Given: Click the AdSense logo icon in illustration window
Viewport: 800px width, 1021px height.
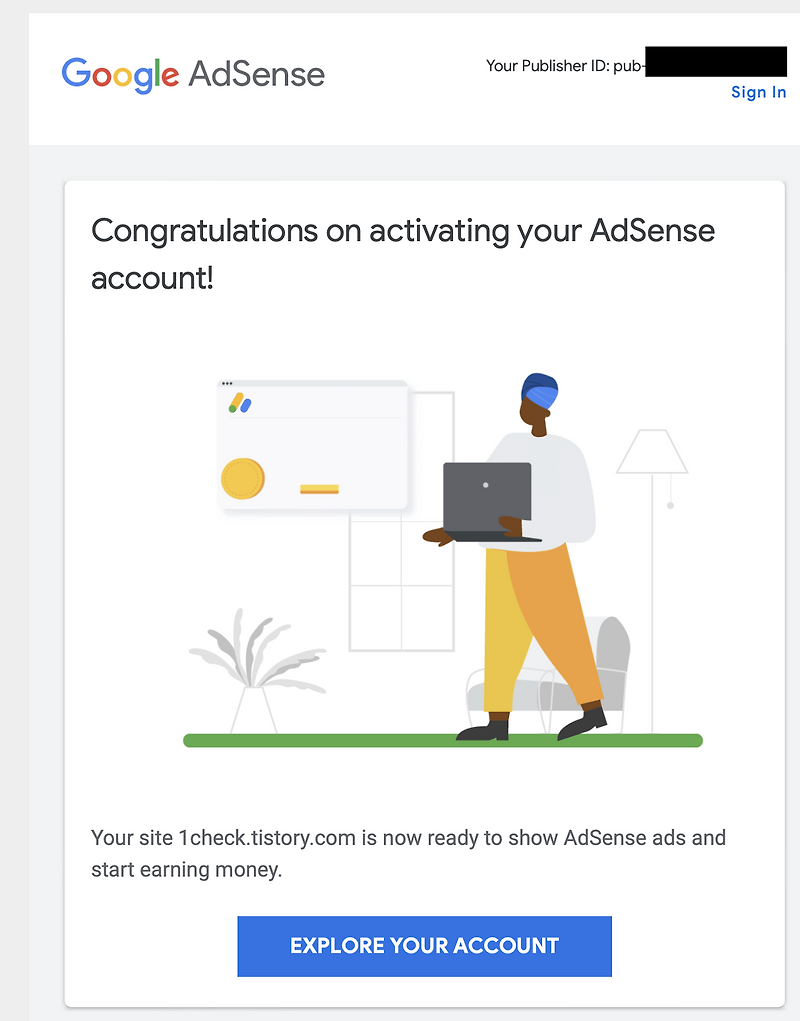Looking at the screenshot, I should pos(240,403).
